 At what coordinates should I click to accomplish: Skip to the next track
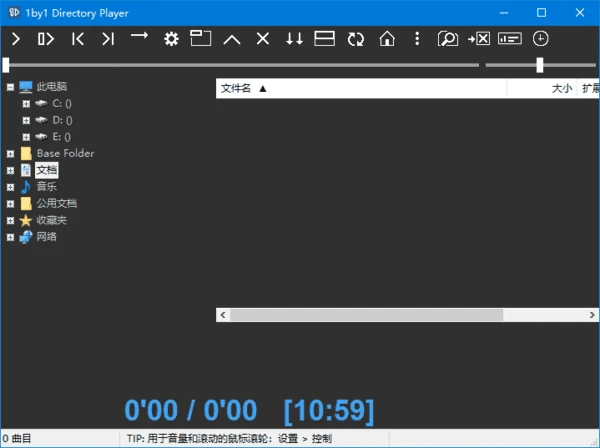click(x=107, y=39)
